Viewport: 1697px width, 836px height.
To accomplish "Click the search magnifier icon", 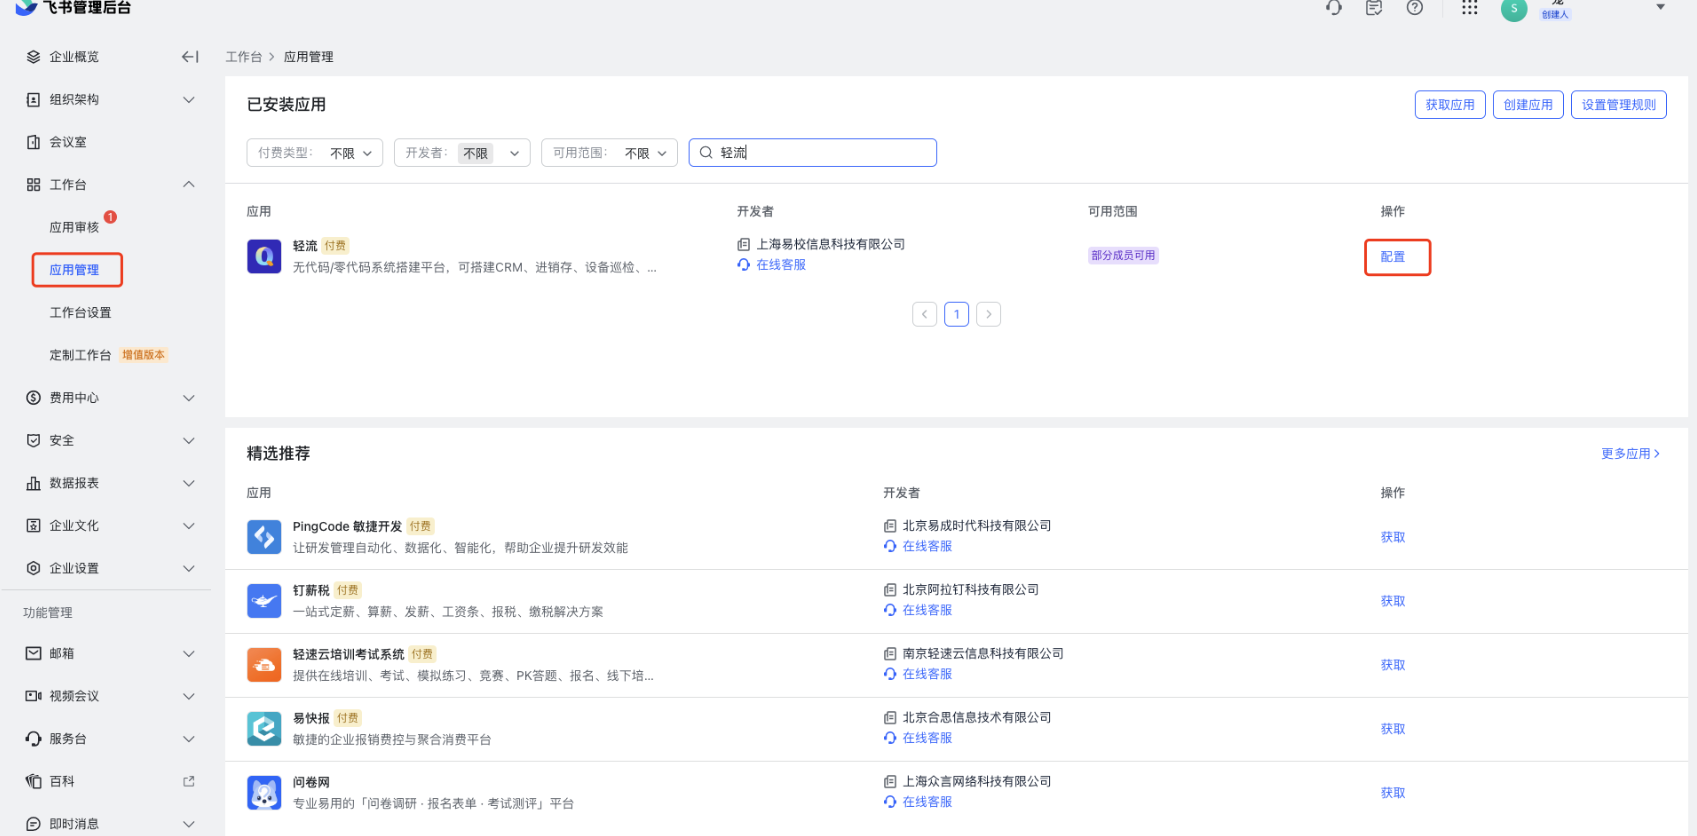I will [706, 153].
